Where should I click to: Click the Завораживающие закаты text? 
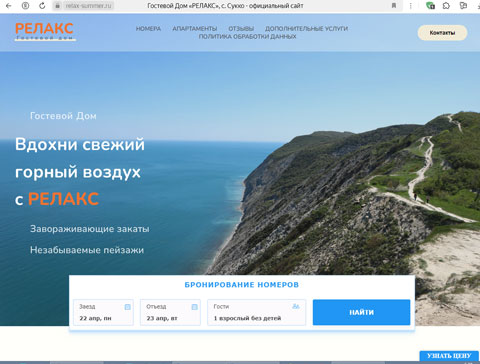pyautogui.click(x=90, y=229)
